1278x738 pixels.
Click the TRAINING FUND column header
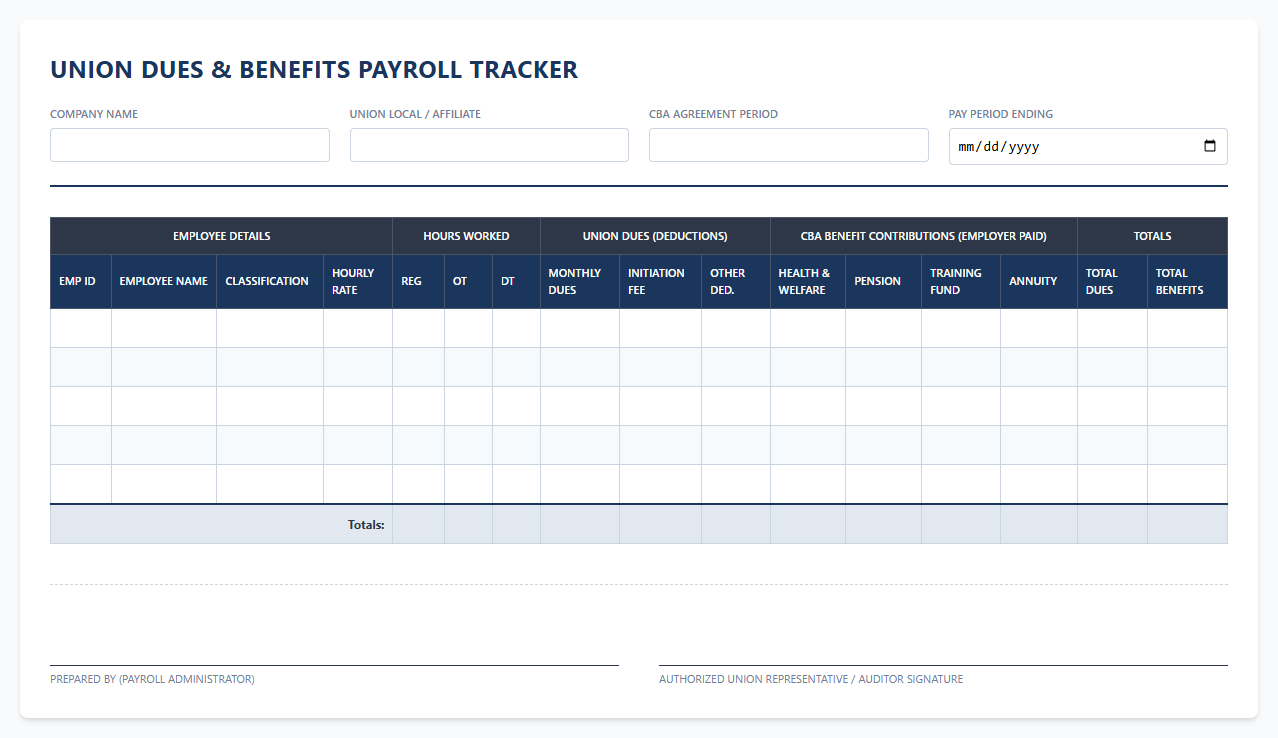pyautogui.click(x=961, y=282)
